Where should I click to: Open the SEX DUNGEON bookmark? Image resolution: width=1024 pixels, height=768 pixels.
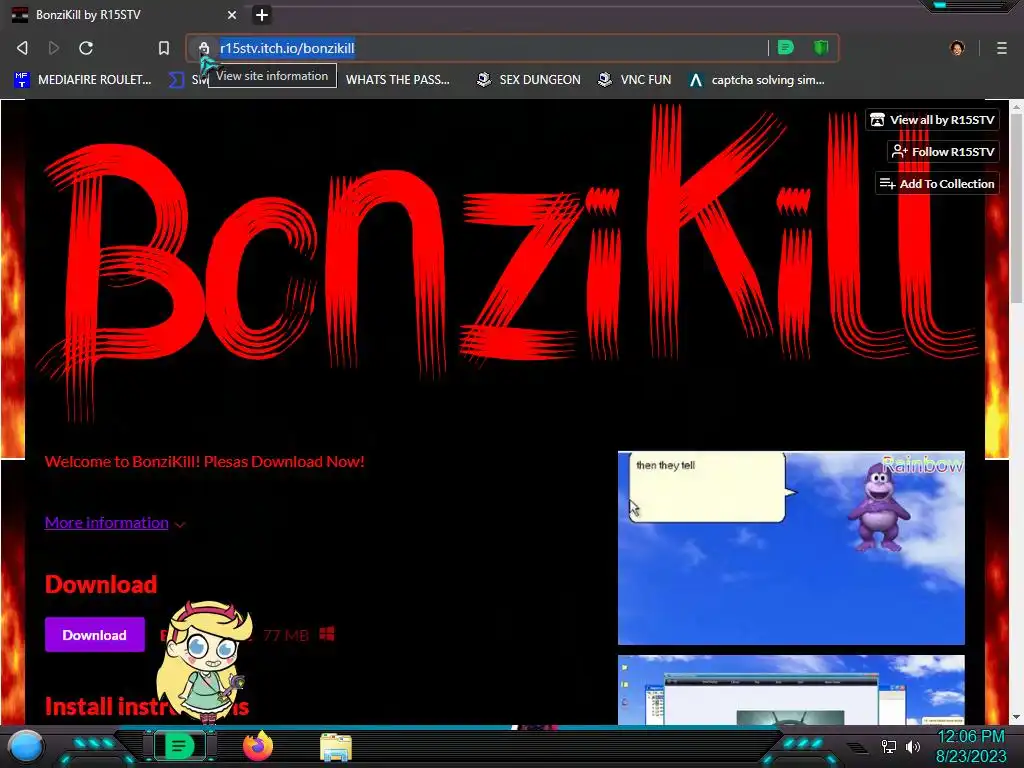coord(529,80)
